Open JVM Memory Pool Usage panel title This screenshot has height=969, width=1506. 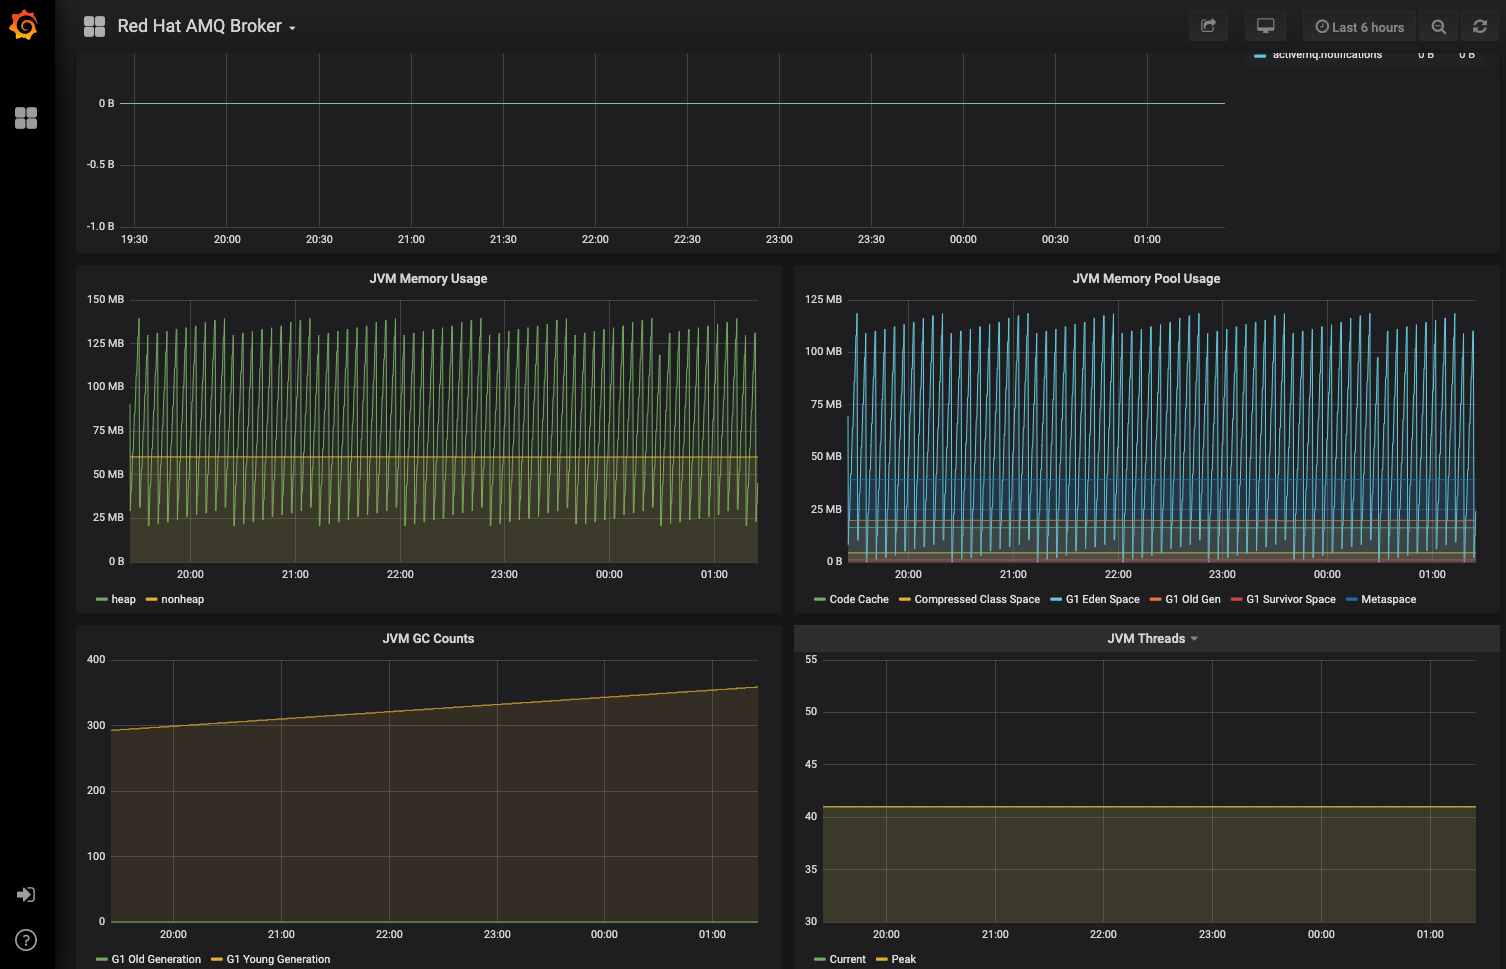(x=1146, y=279)
